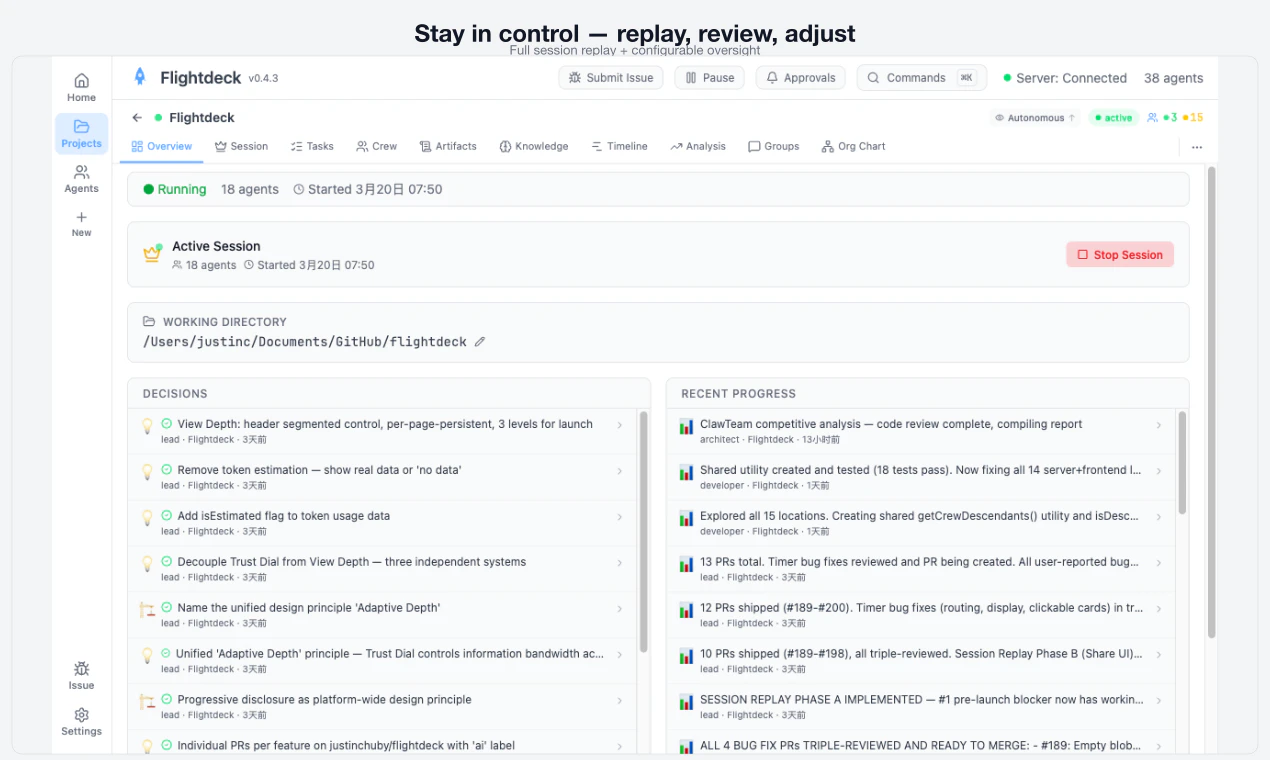Open the Approvals button

(800, 78)
